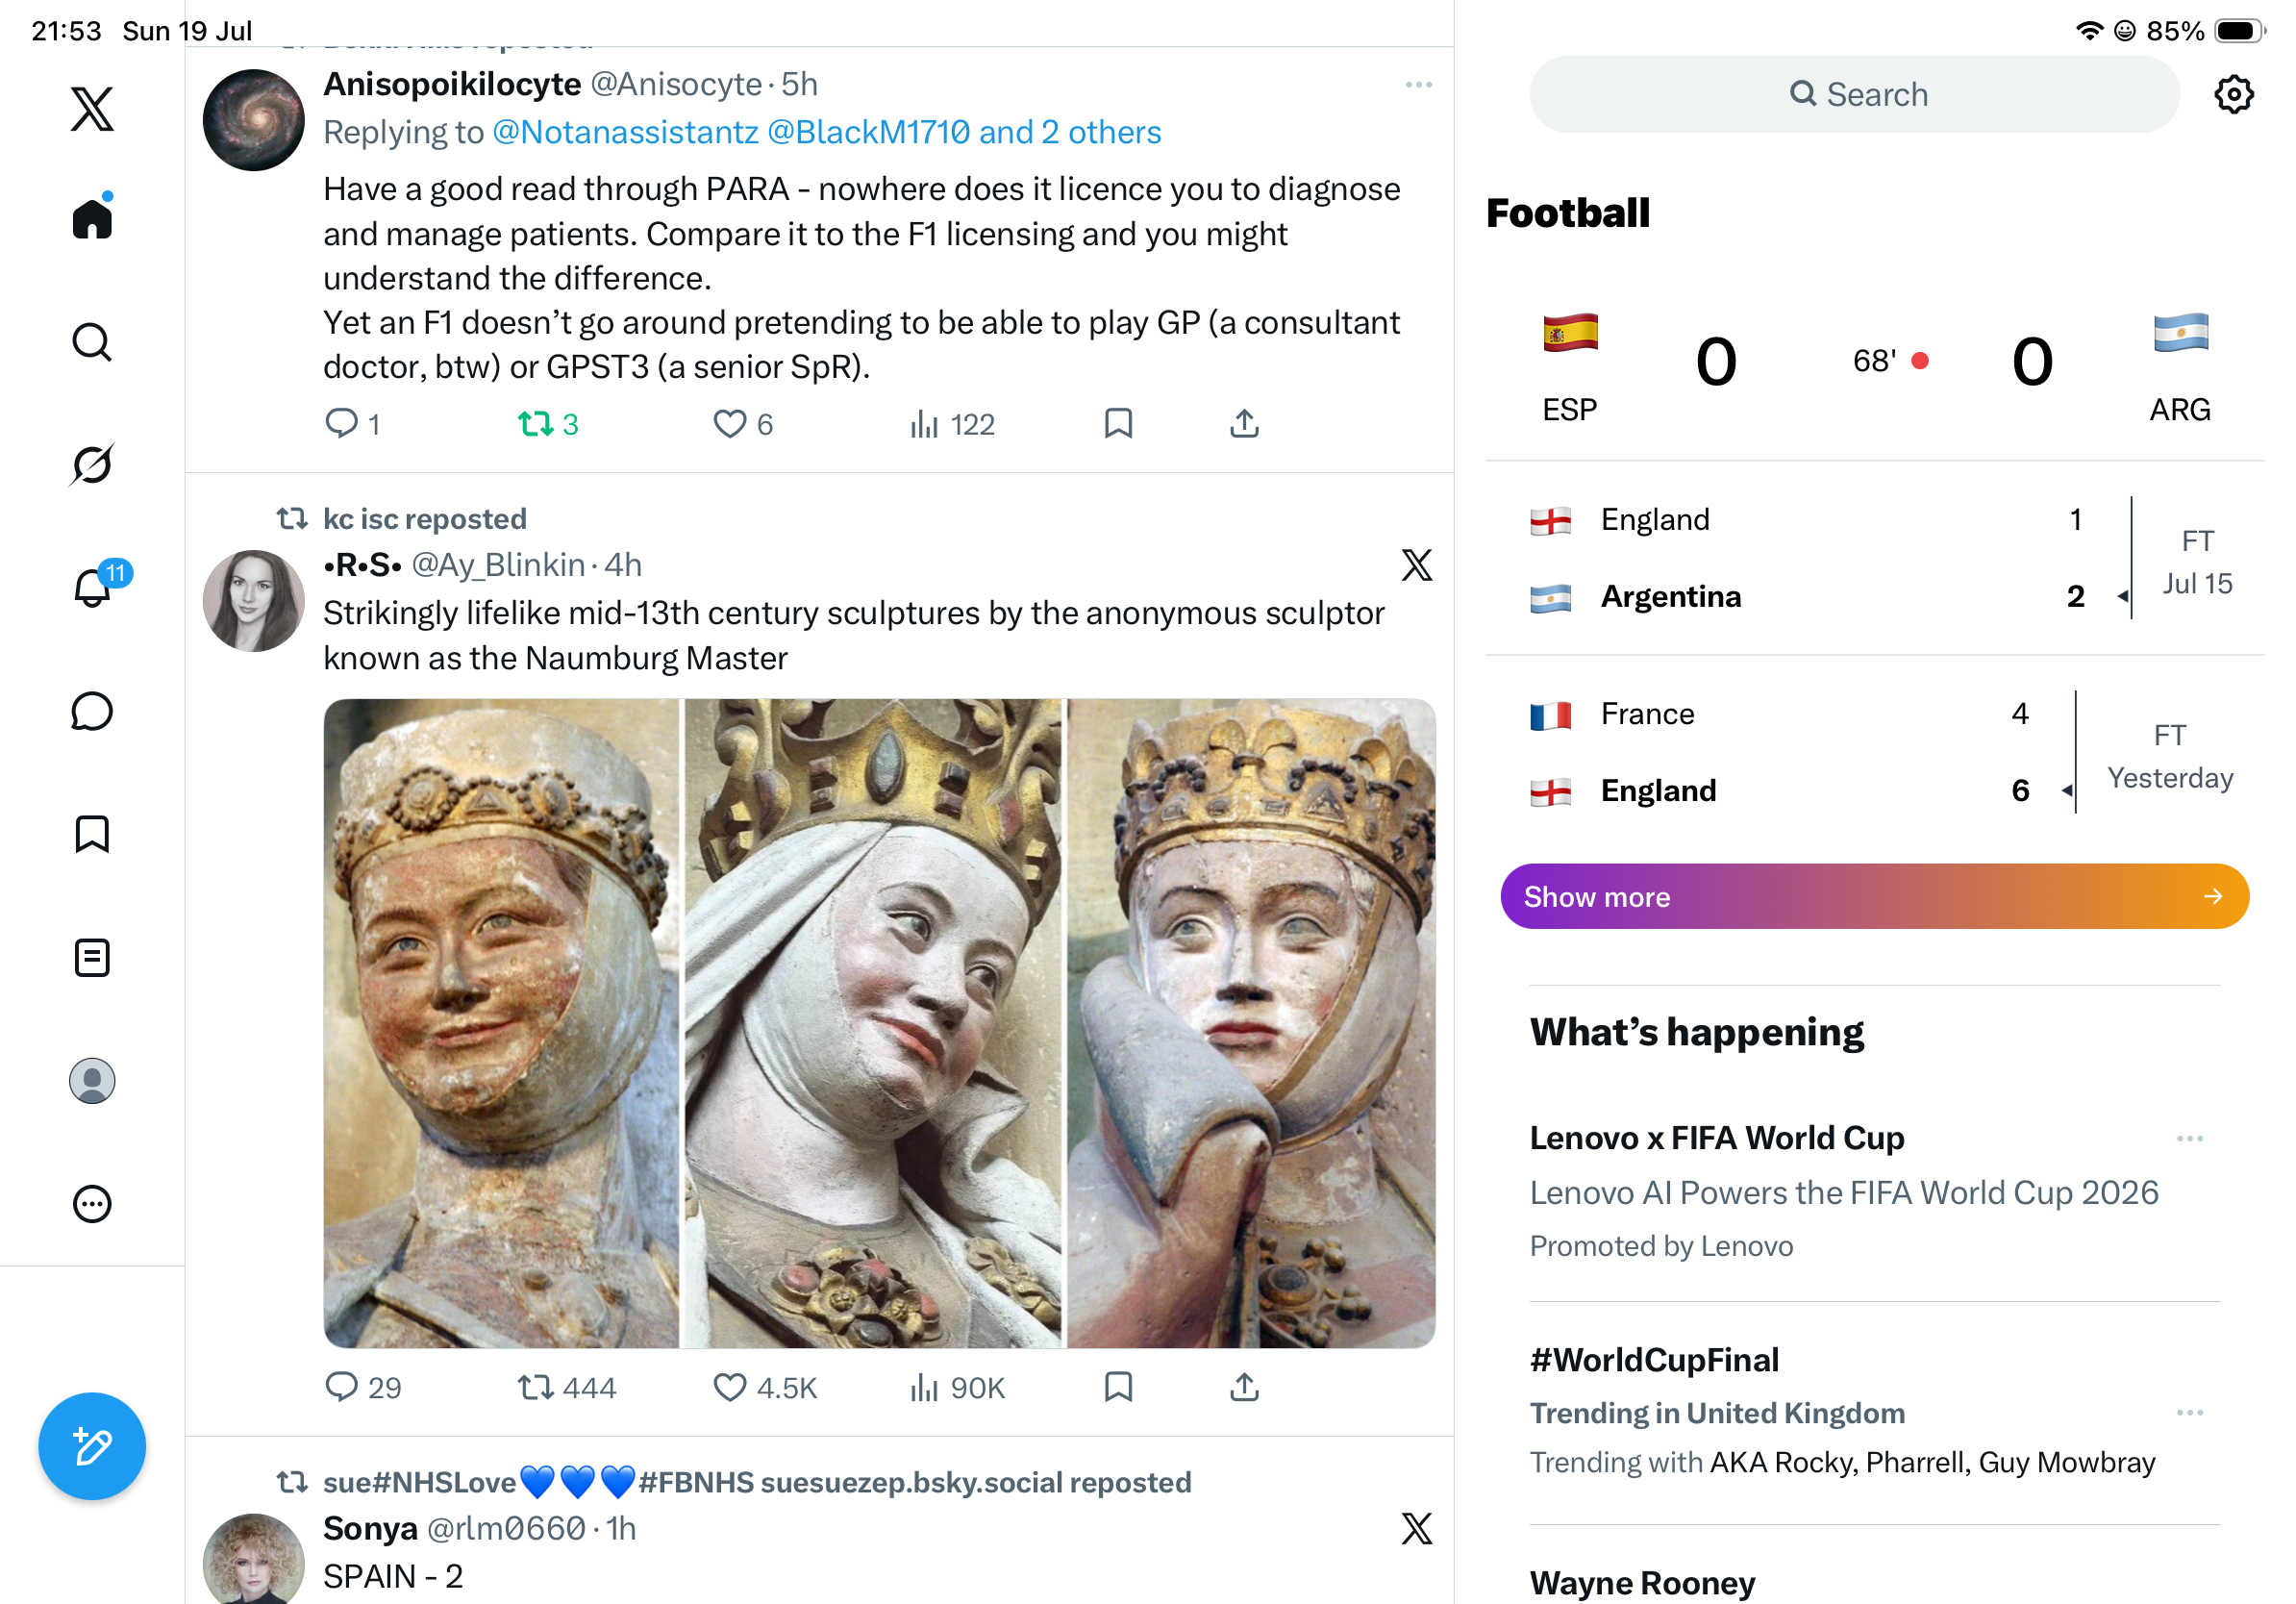Like Anisopoikilocyte's post with heart
The height and width of the screenshot is (1604, 2296).
743,424
